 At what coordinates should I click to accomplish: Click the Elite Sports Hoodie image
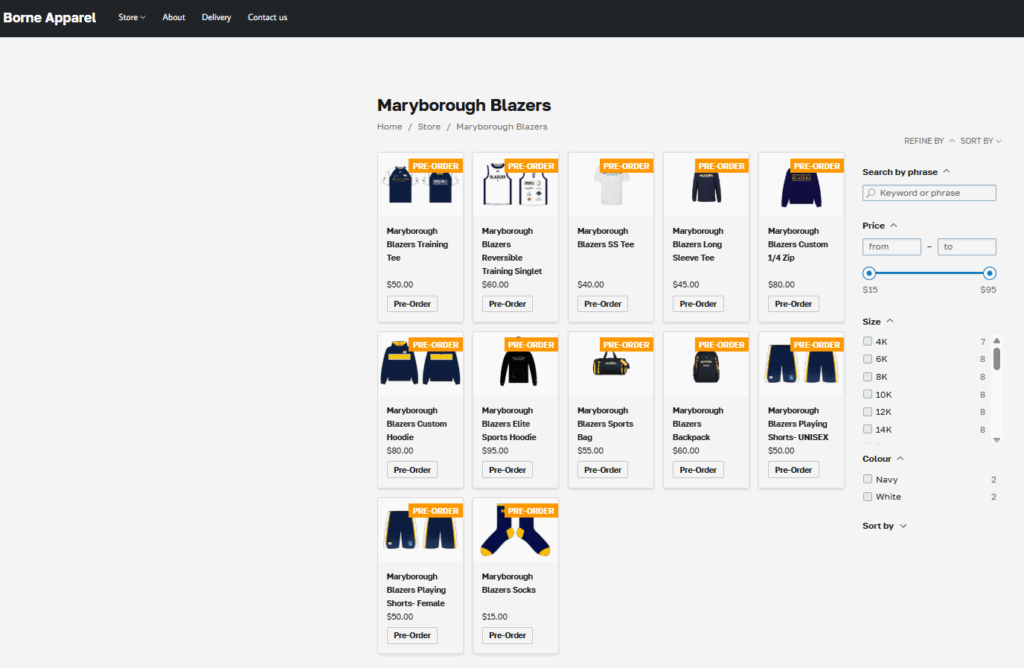(x=515, y=366)
